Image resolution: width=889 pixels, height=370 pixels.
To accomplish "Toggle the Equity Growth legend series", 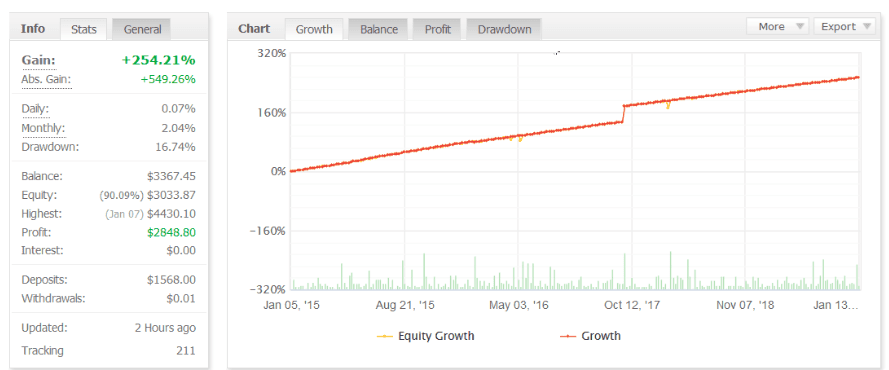I will tap(426, 336).
